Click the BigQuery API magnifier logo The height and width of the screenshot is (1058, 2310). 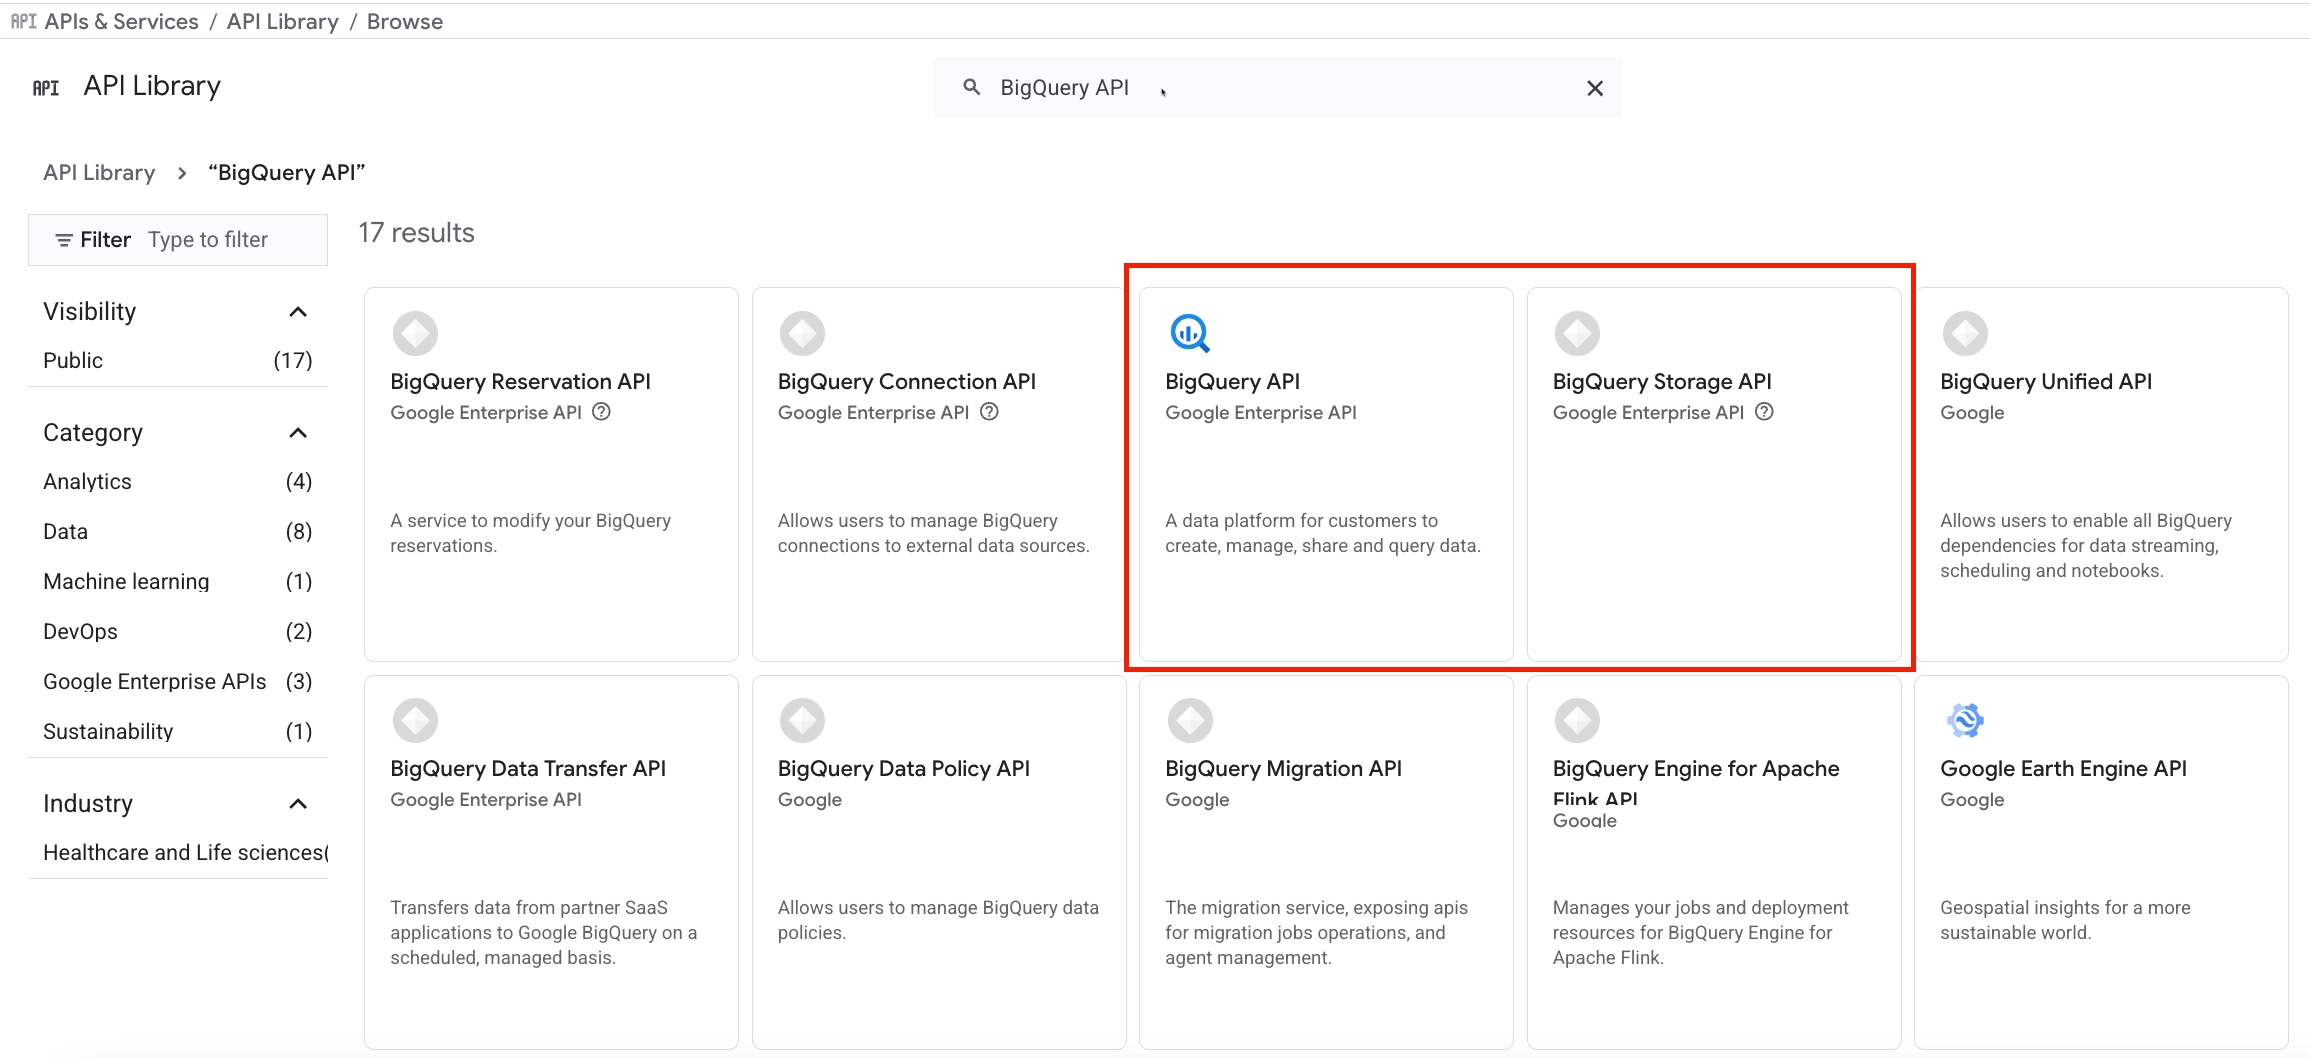tap(1189, 333)
